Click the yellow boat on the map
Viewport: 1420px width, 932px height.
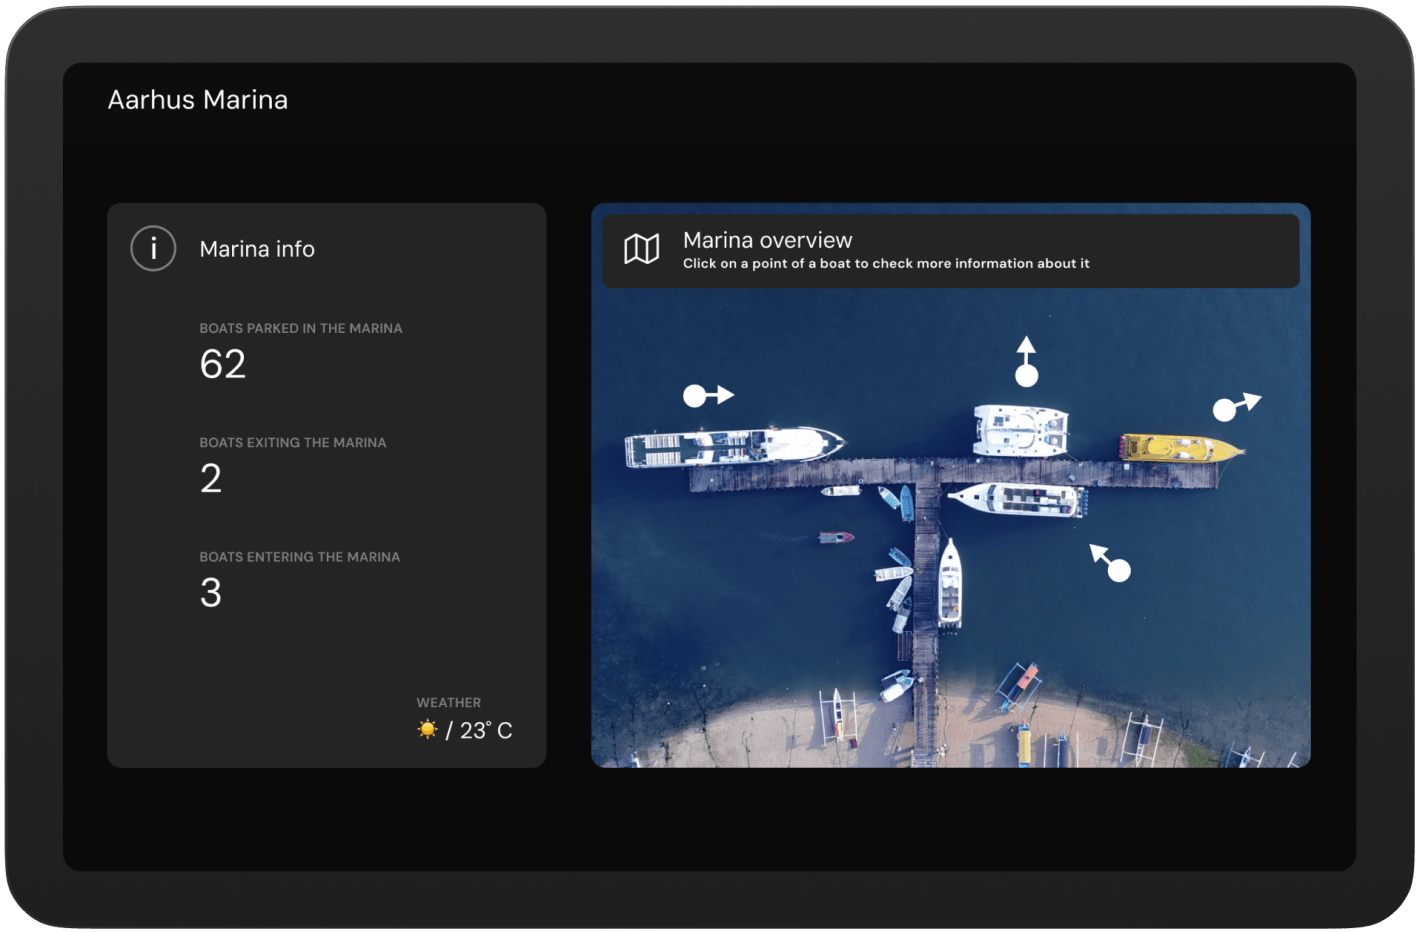[x=1180, y=448]
